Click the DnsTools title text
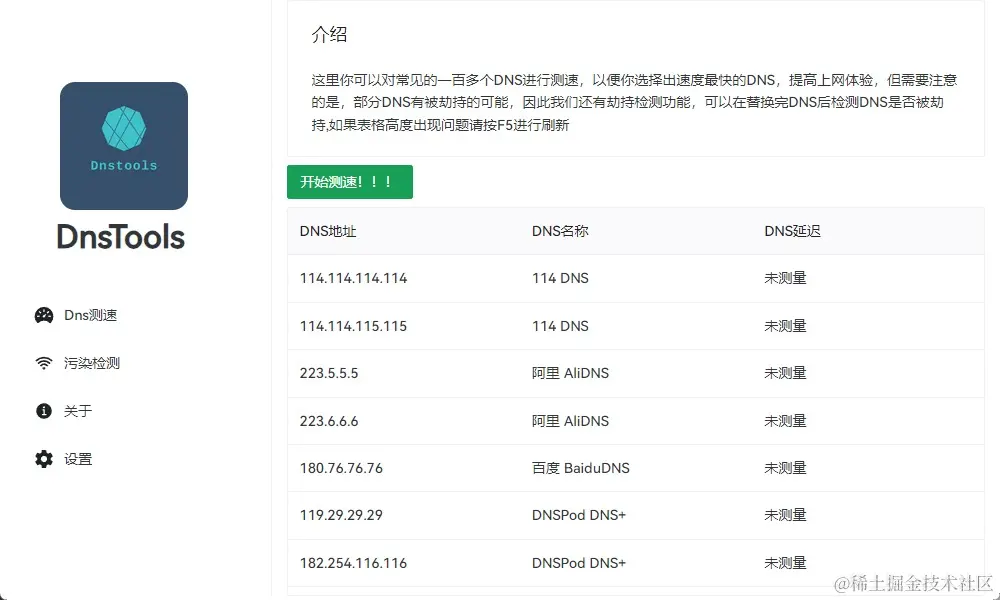This screenshot has height=600, width=1000. 121,237
